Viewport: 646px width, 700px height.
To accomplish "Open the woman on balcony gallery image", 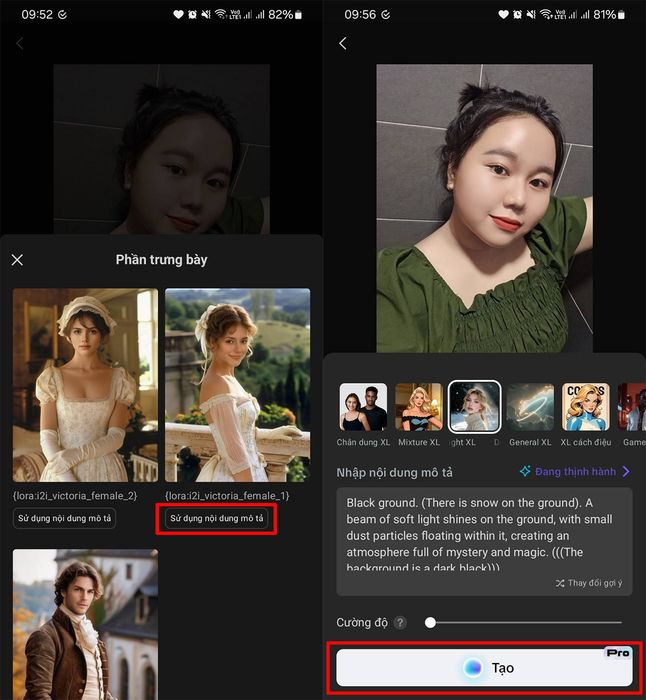I will click(237, 385).
